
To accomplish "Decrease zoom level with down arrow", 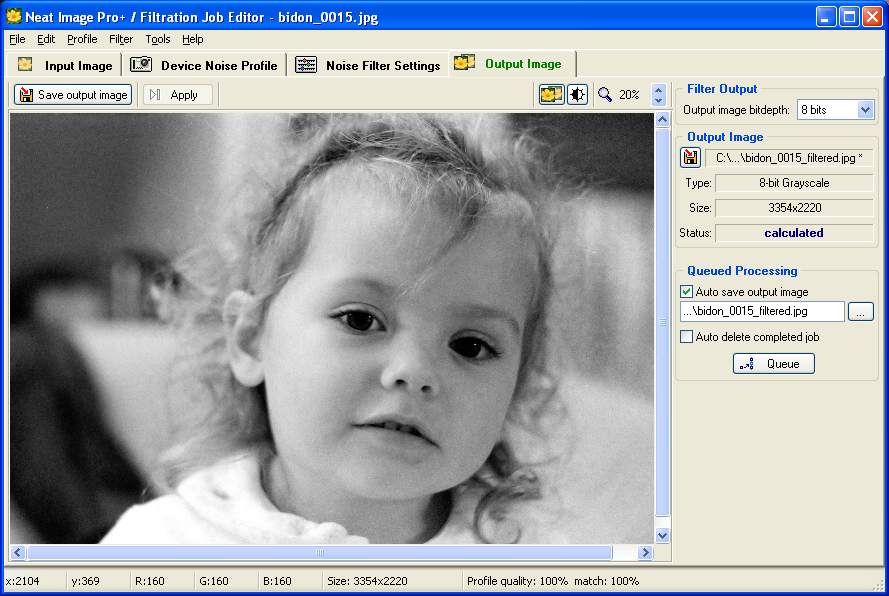I will [658, 100].
